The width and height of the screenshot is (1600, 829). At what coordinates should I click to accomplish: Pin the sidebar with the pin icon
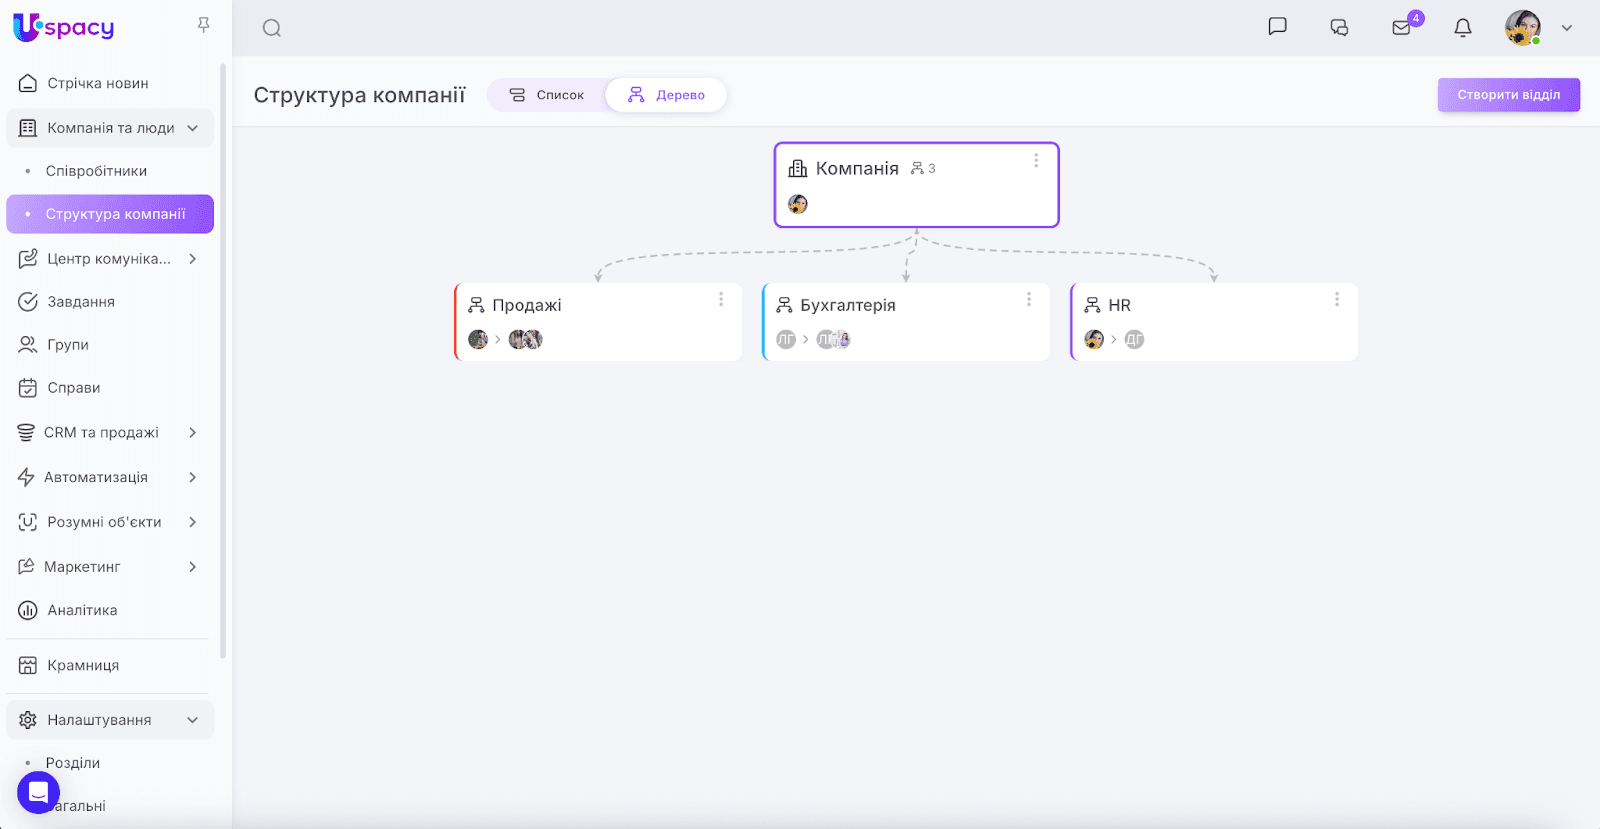point(204,25)
